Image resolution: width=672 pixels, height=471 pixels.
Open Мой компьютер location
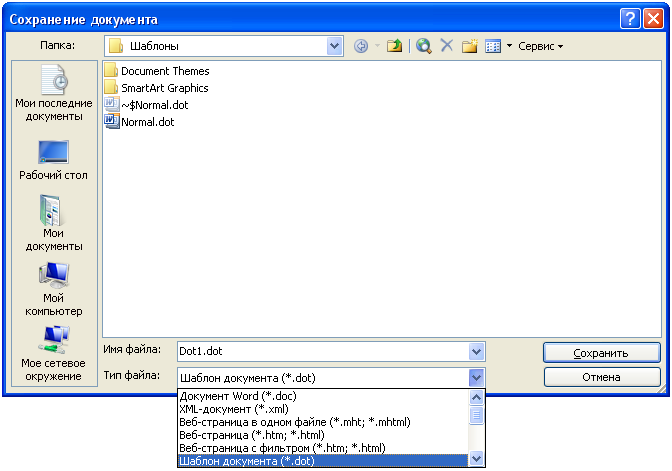click(54, 289)
